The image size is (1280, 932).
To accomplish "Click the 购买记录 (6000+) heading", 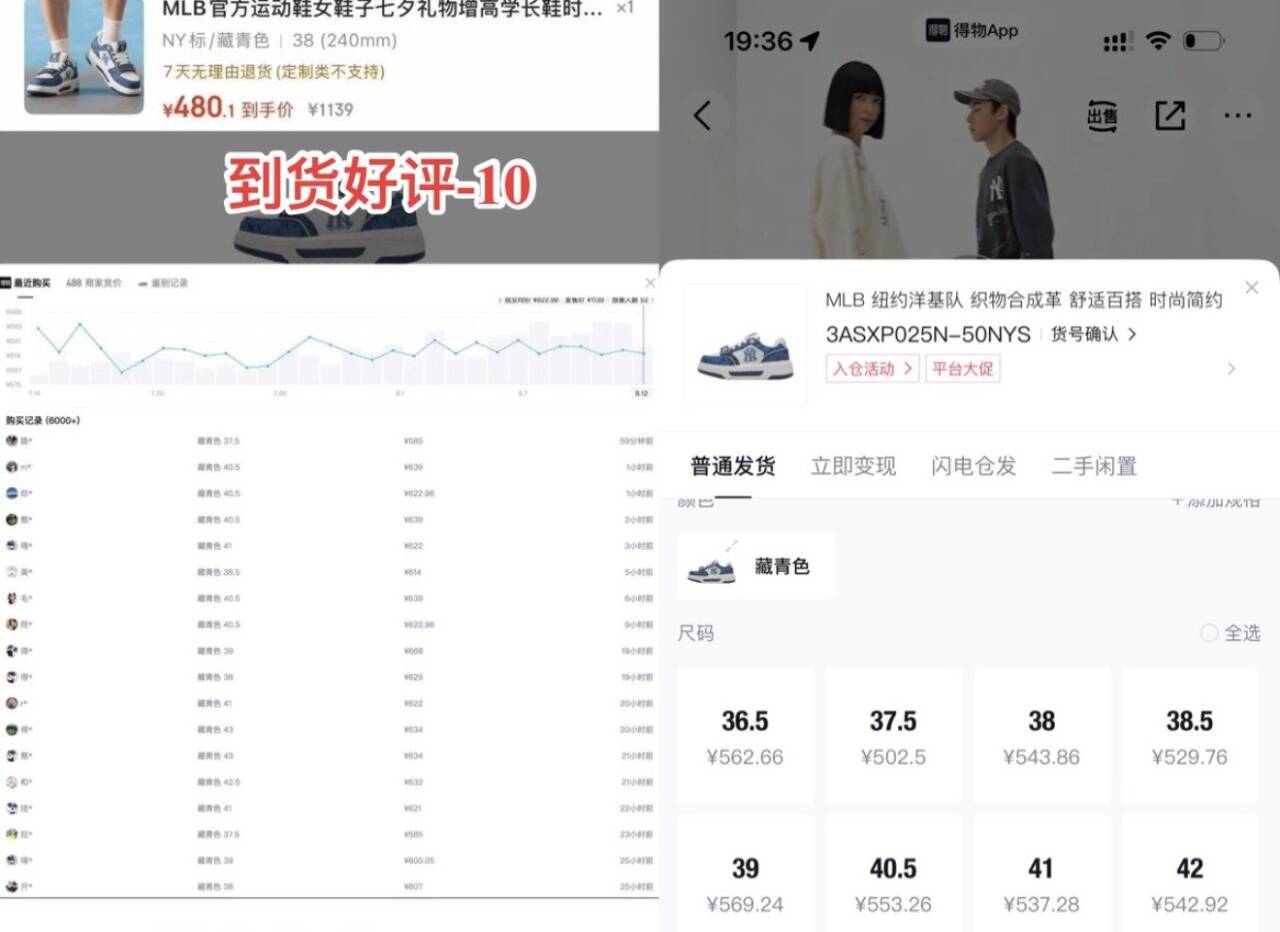I will pos(43,420).
